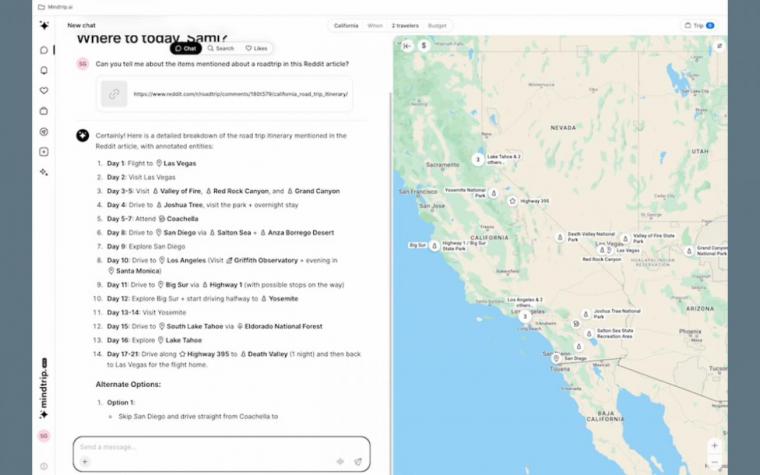Screen dimensions: 760x475
Task: Zoom out the map with the minus button
Action: (x=714, y=462)
